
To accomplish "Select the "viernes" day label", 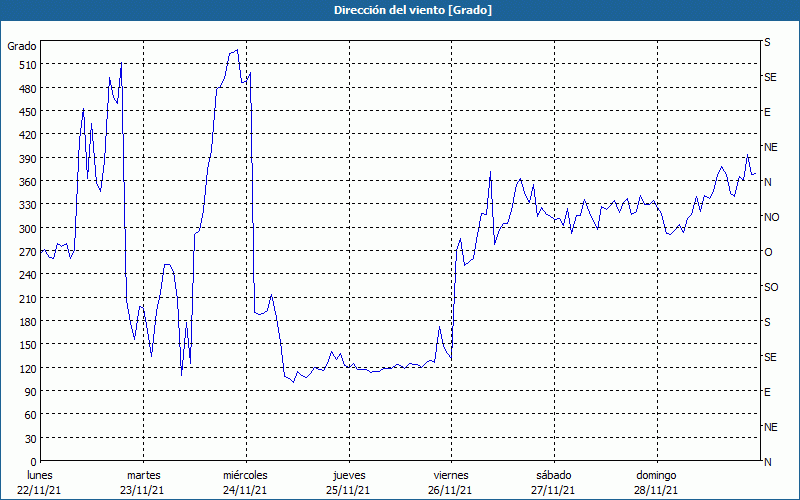I will click(x=451, y=475).
